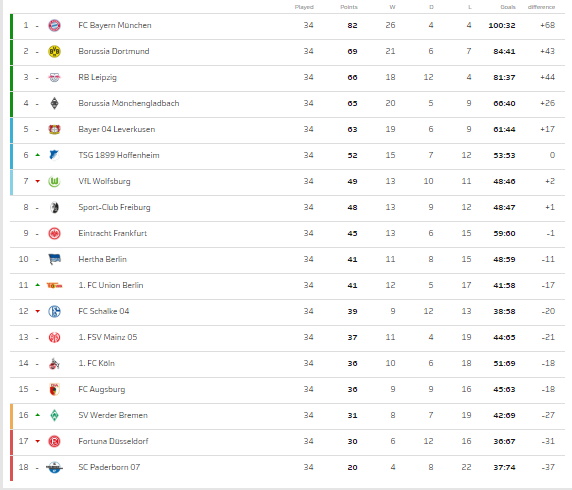Click Bayer 04 Leverkusen's club badge
The image size is (572, 490).
pos(54,130)
